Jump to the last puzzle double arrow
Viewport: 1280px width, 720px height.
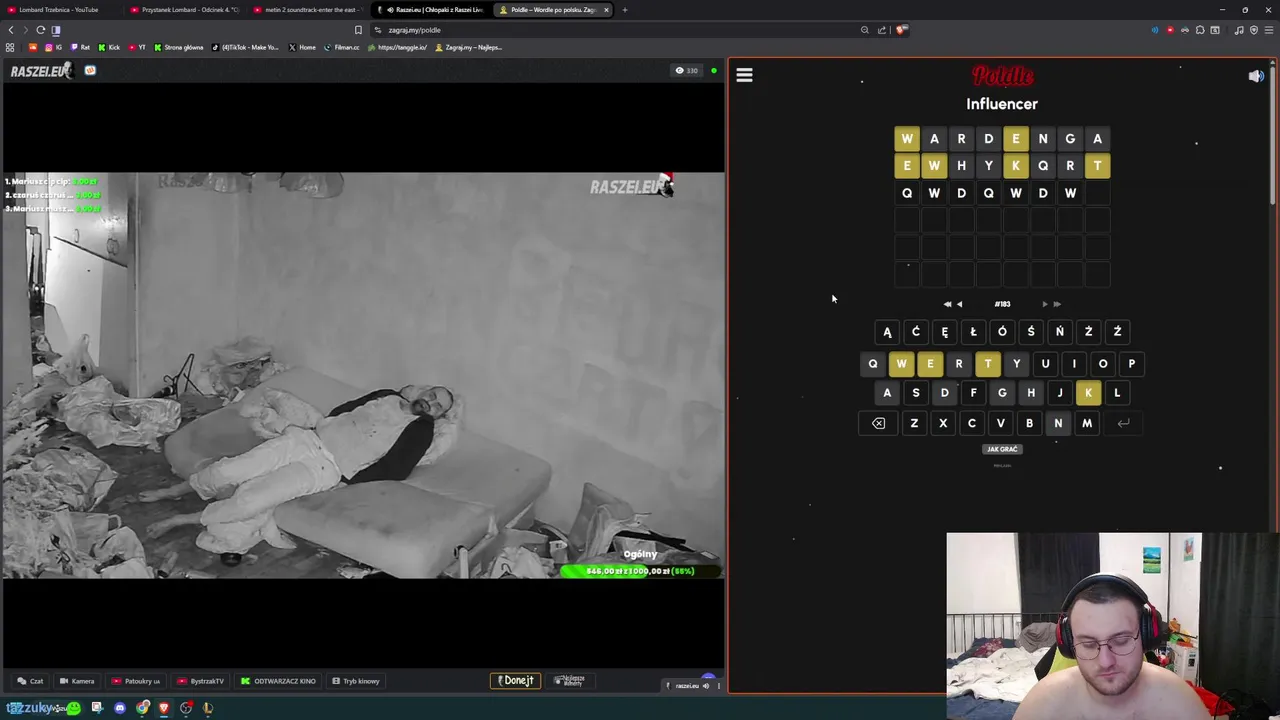click(1057, 304)
